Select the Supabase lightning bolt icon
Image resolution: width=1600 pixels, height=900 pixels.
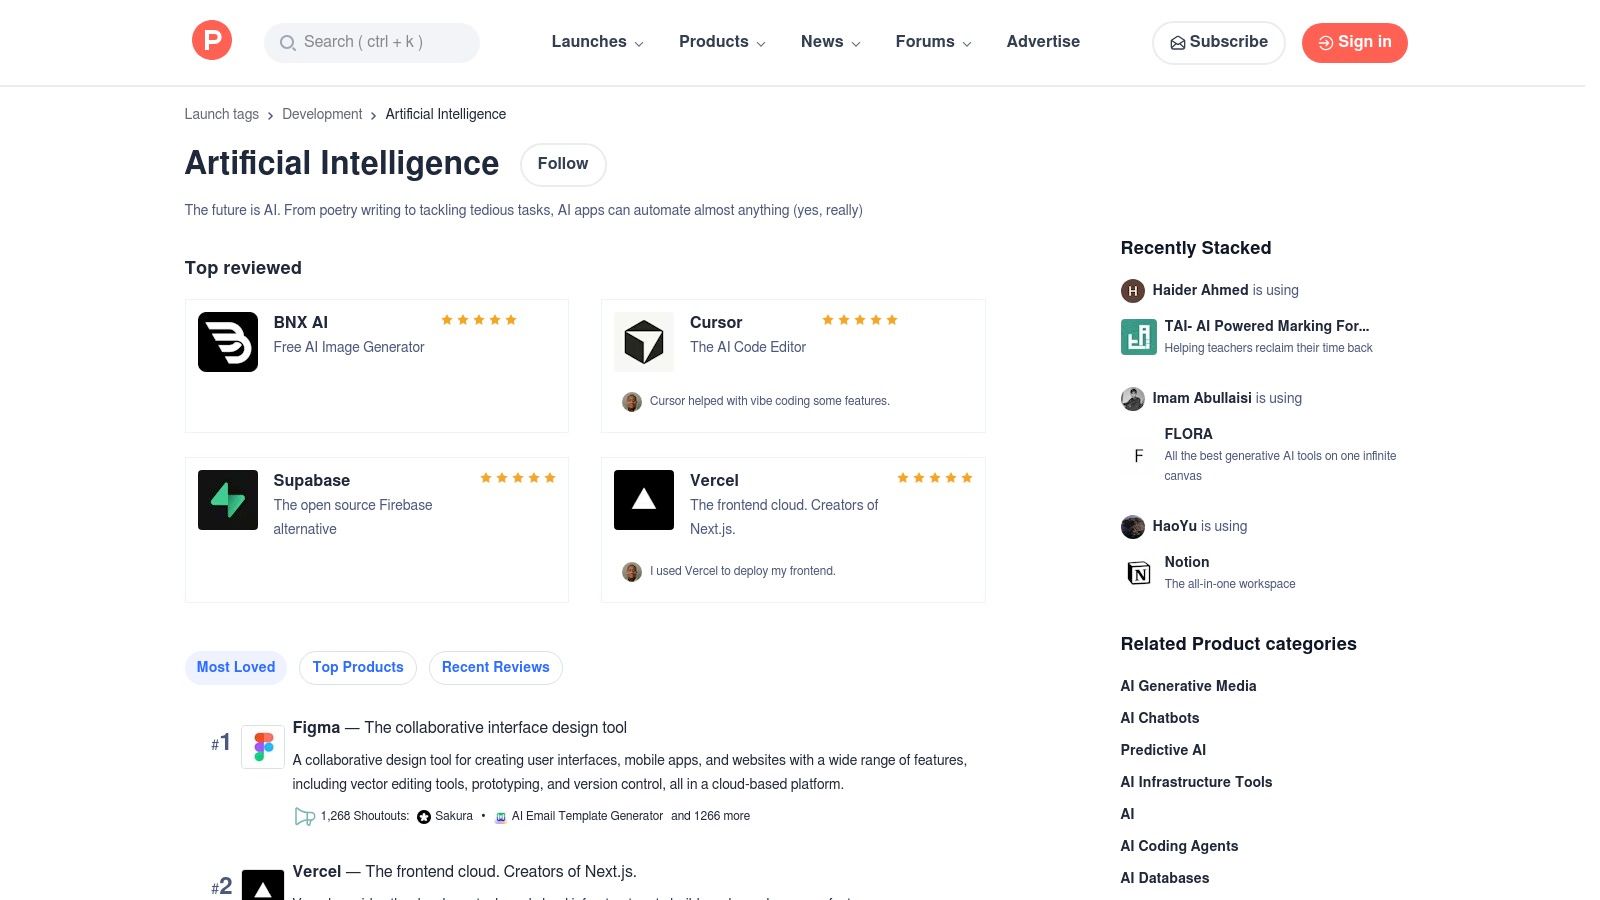(x=227, y=499)
